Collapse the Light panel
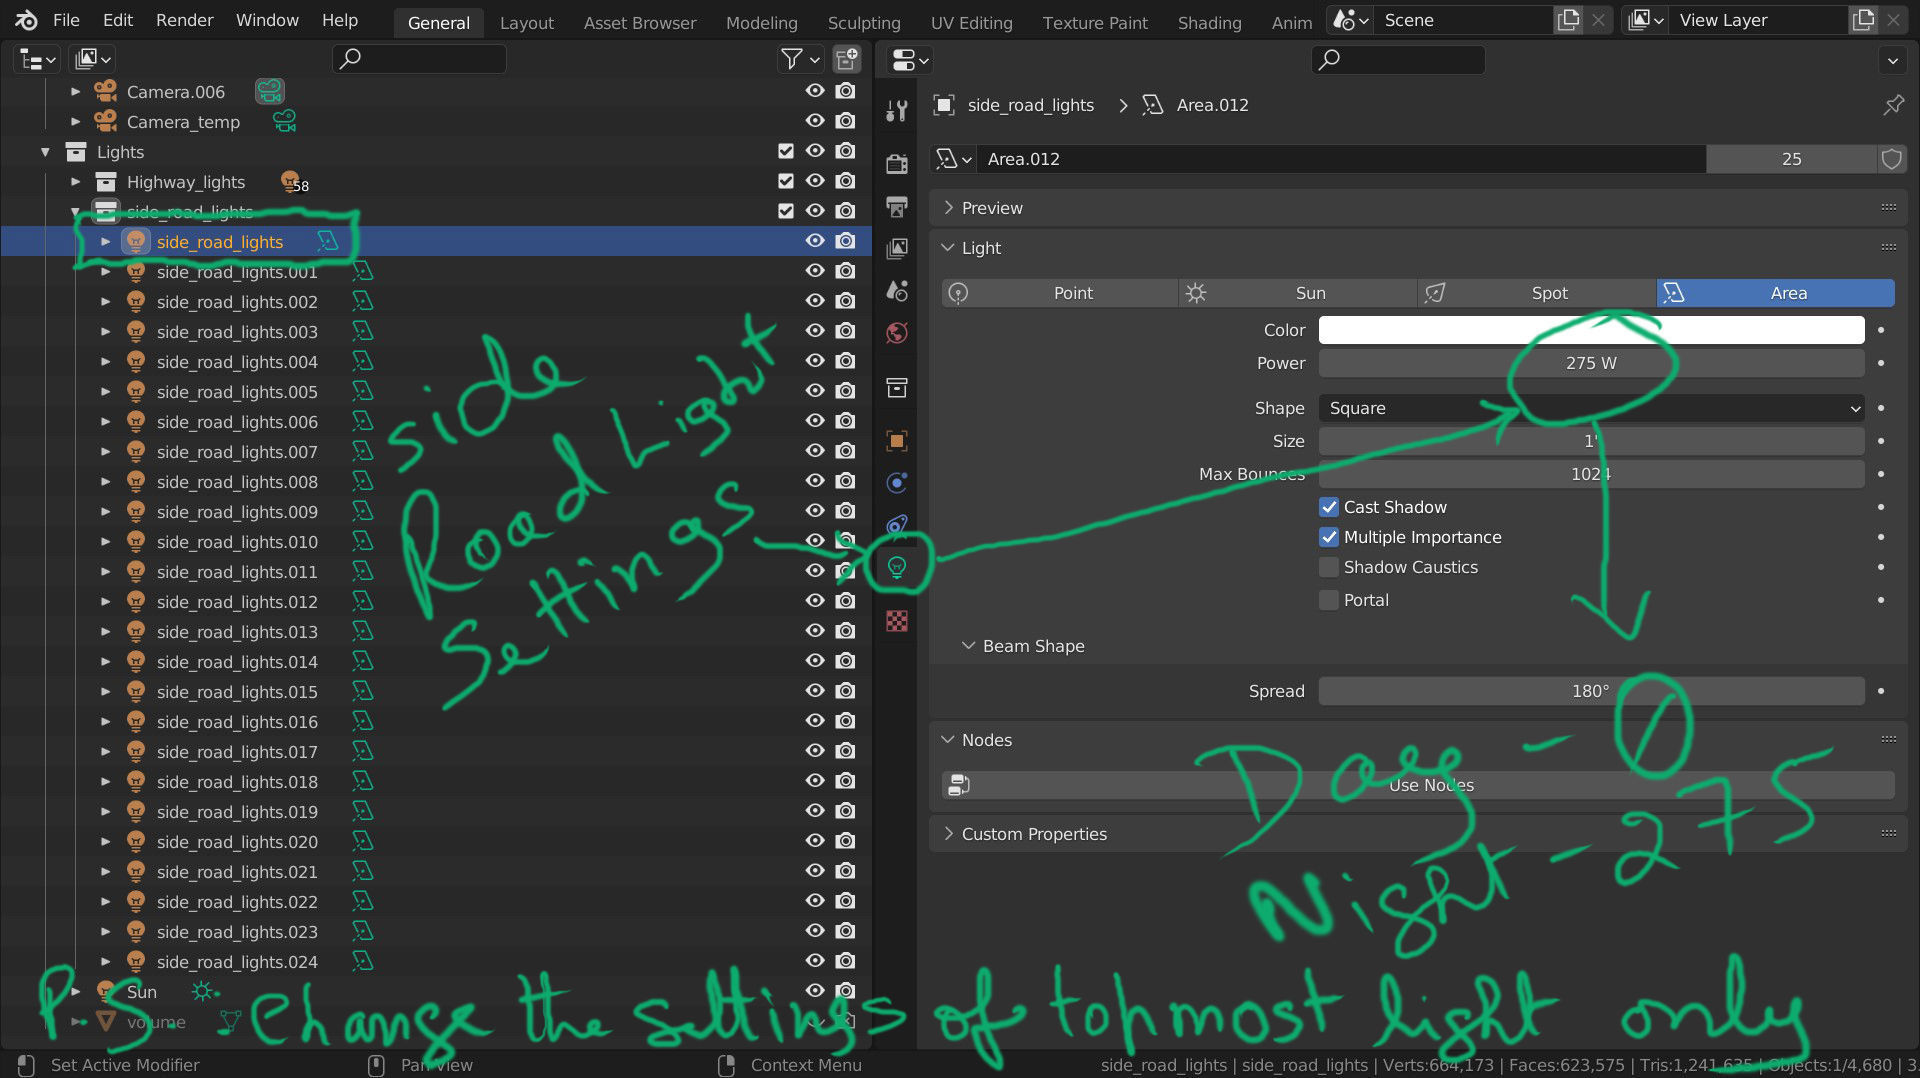The width and height of the screenshot is (1920, 1078). click(948, 248)
